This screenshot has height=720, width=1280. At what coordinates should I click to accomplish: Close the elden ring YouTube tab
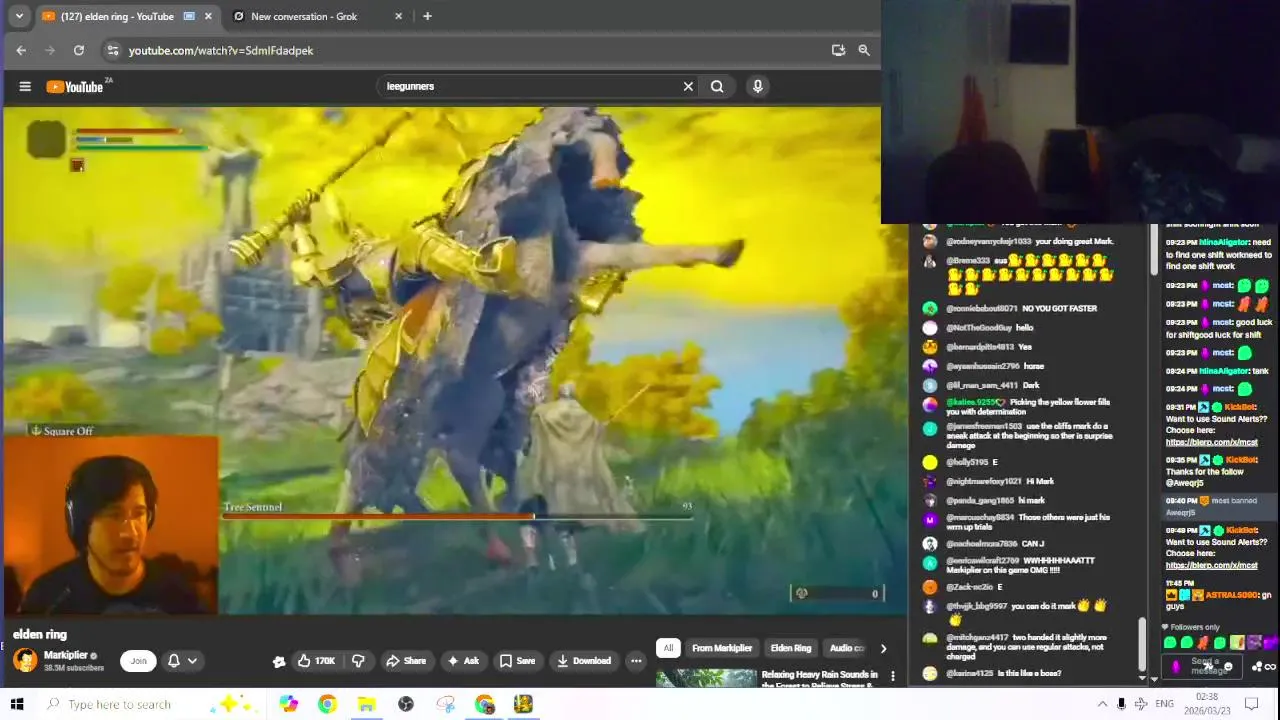[x=208, y=16]
